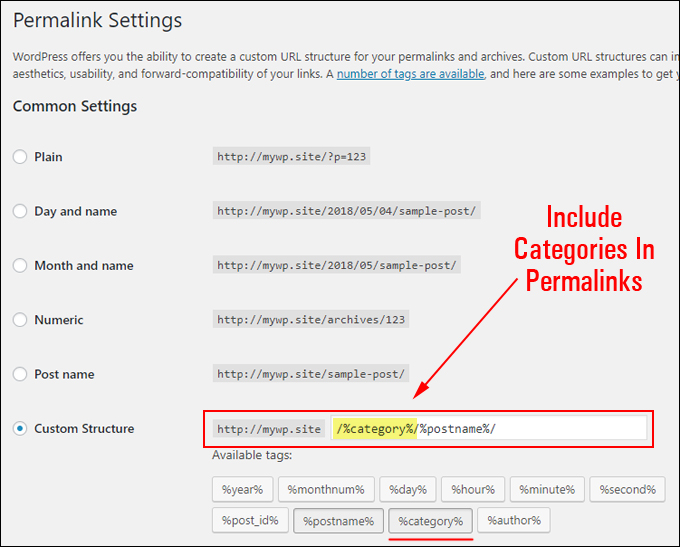Insert the %hour% tag button

point(473,489)
